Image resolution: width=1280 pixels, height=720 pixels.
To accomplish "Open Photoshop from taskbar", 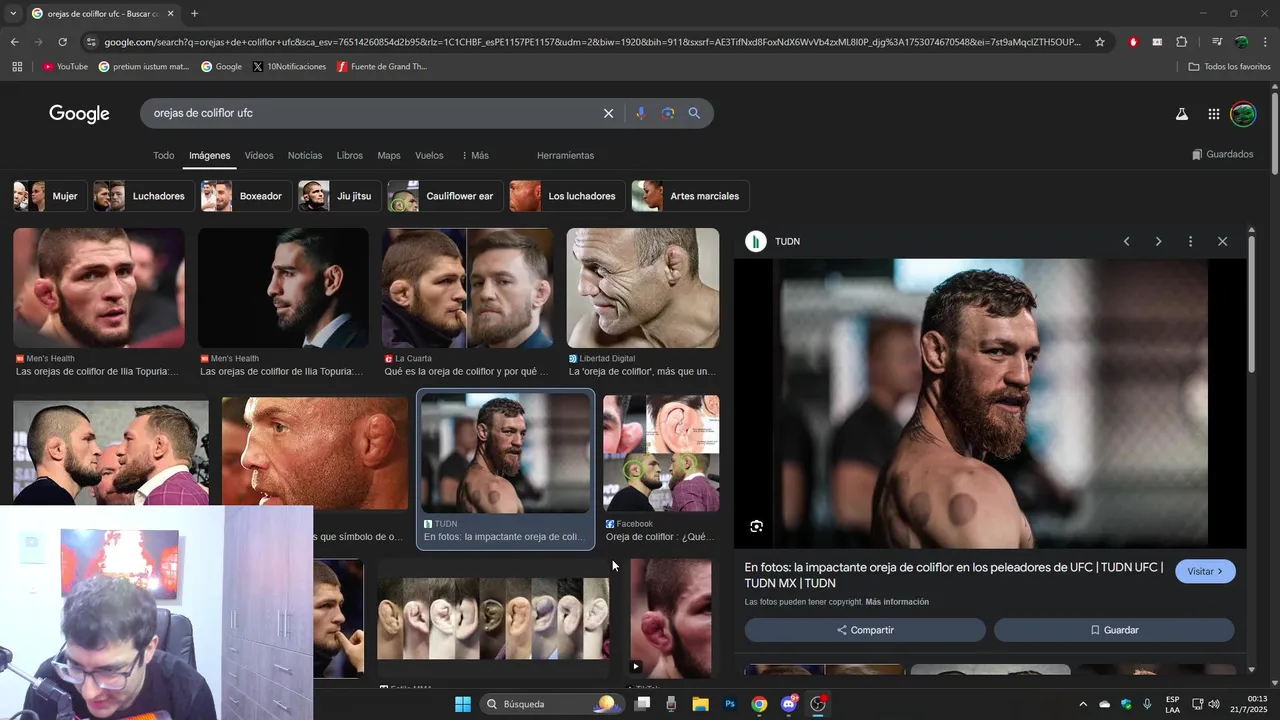I will coord(730,704).
